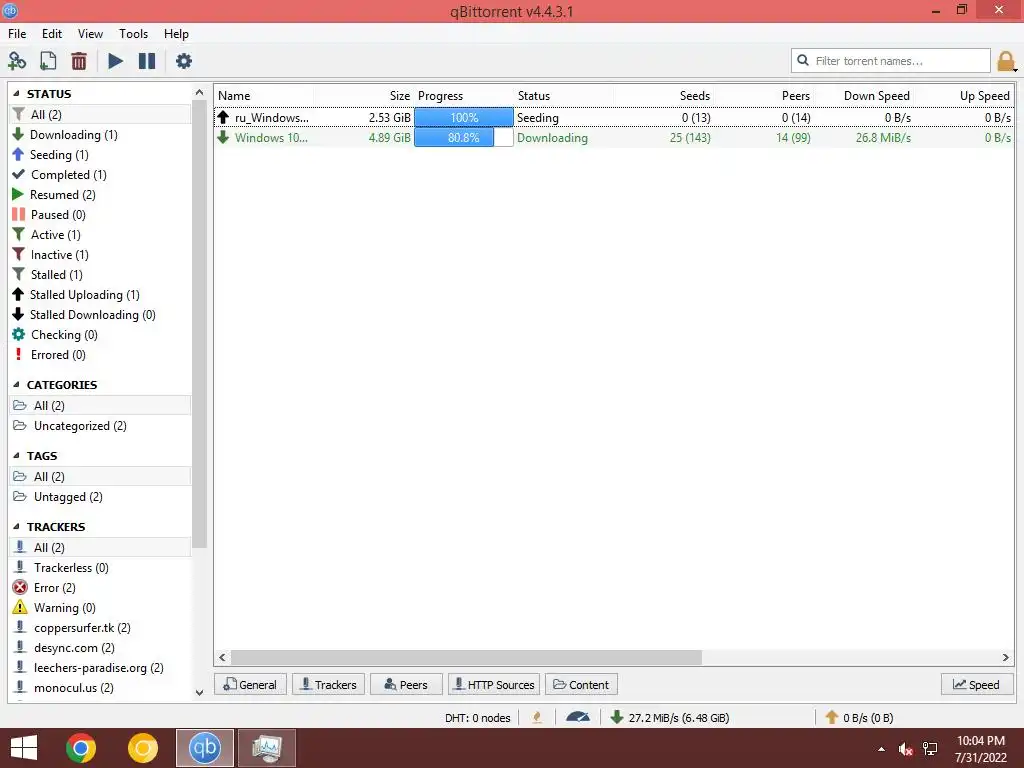Viewport: 1024px width, 768px height.
Task: Collapse the CATEGORIES section triangle
Action: tap(16, 384)
